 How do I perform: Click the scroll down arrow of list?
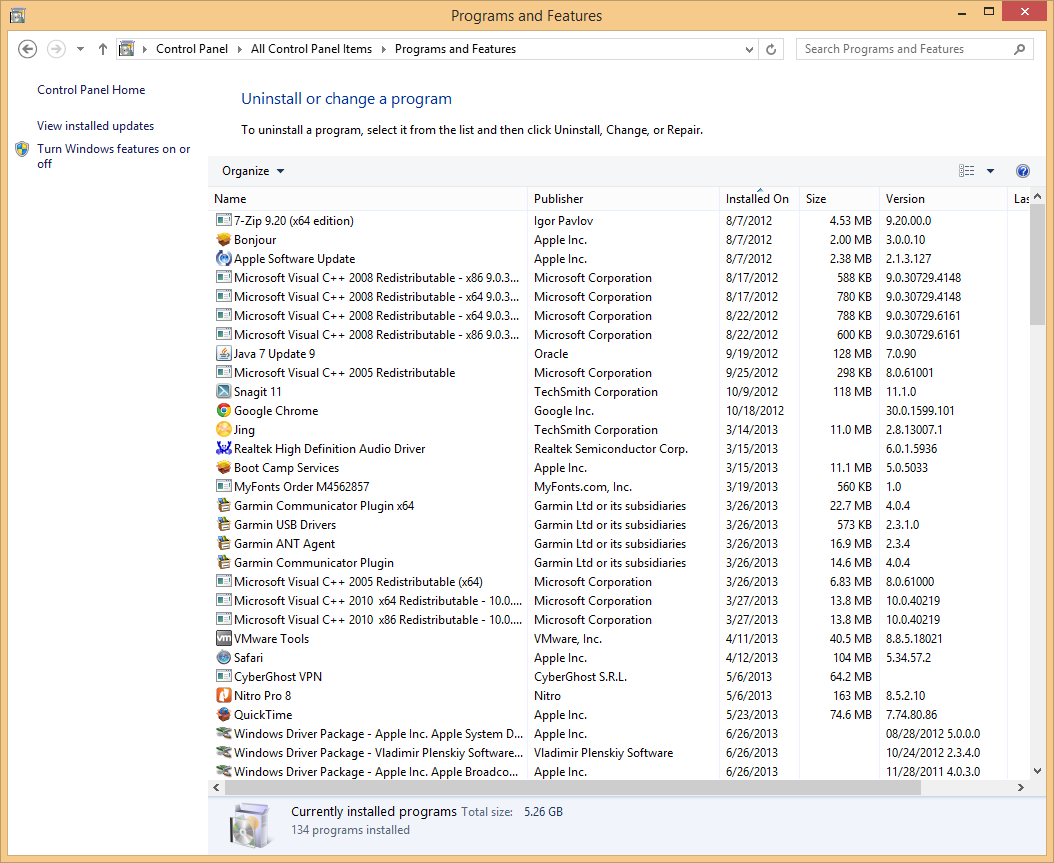click(1037, 771)
